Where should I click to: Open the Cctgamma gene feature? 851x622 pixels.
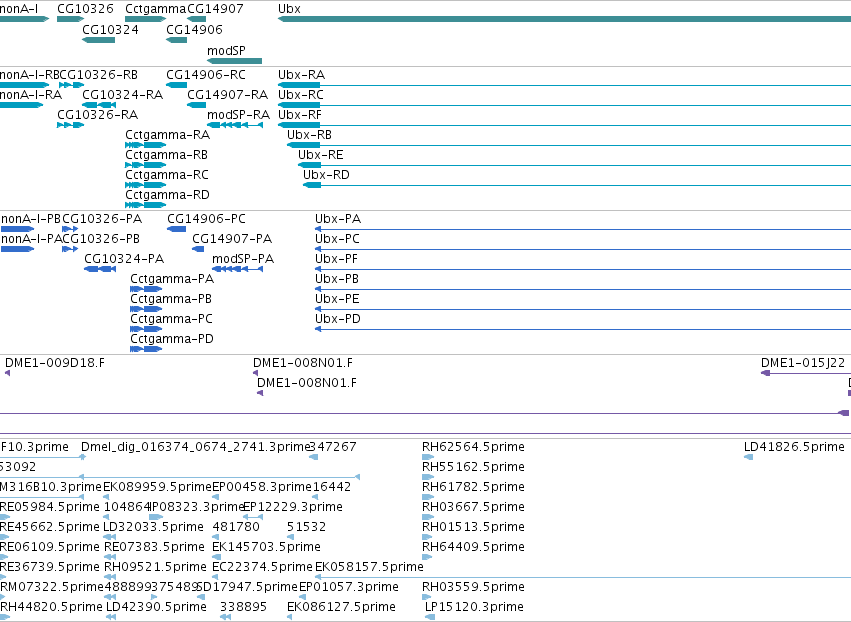pyautogui.click(x=145, y=19)
